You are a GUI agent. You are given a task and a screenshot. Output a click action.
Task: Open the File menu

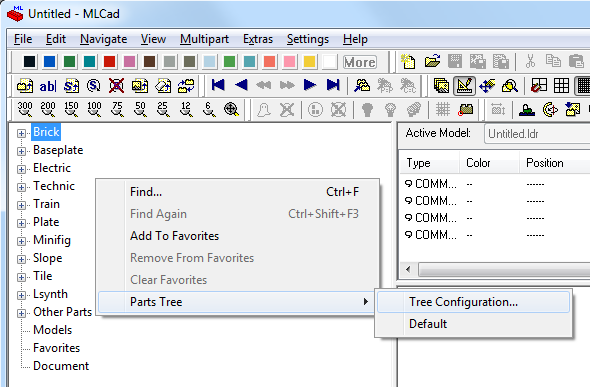click(x=23, y=39)
